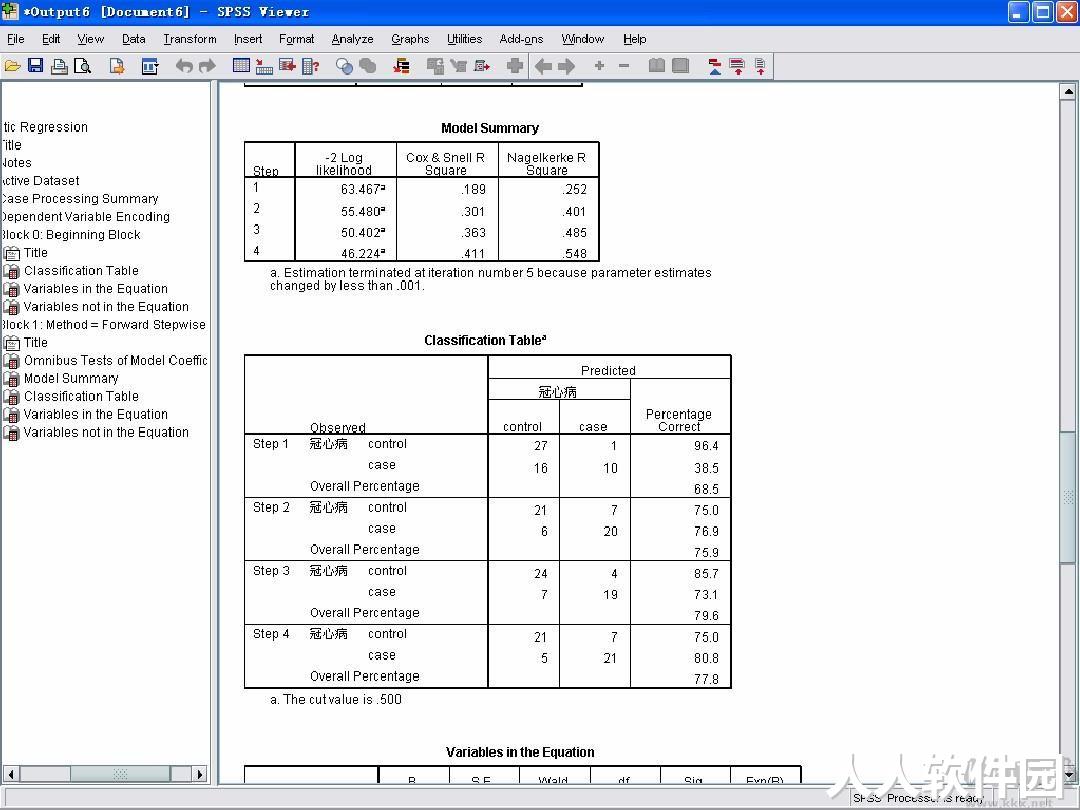Image resolution: width=1080 pixels, height=810 pixels.
Task: Click the Open file icon
Action: [x=12, y=66]
